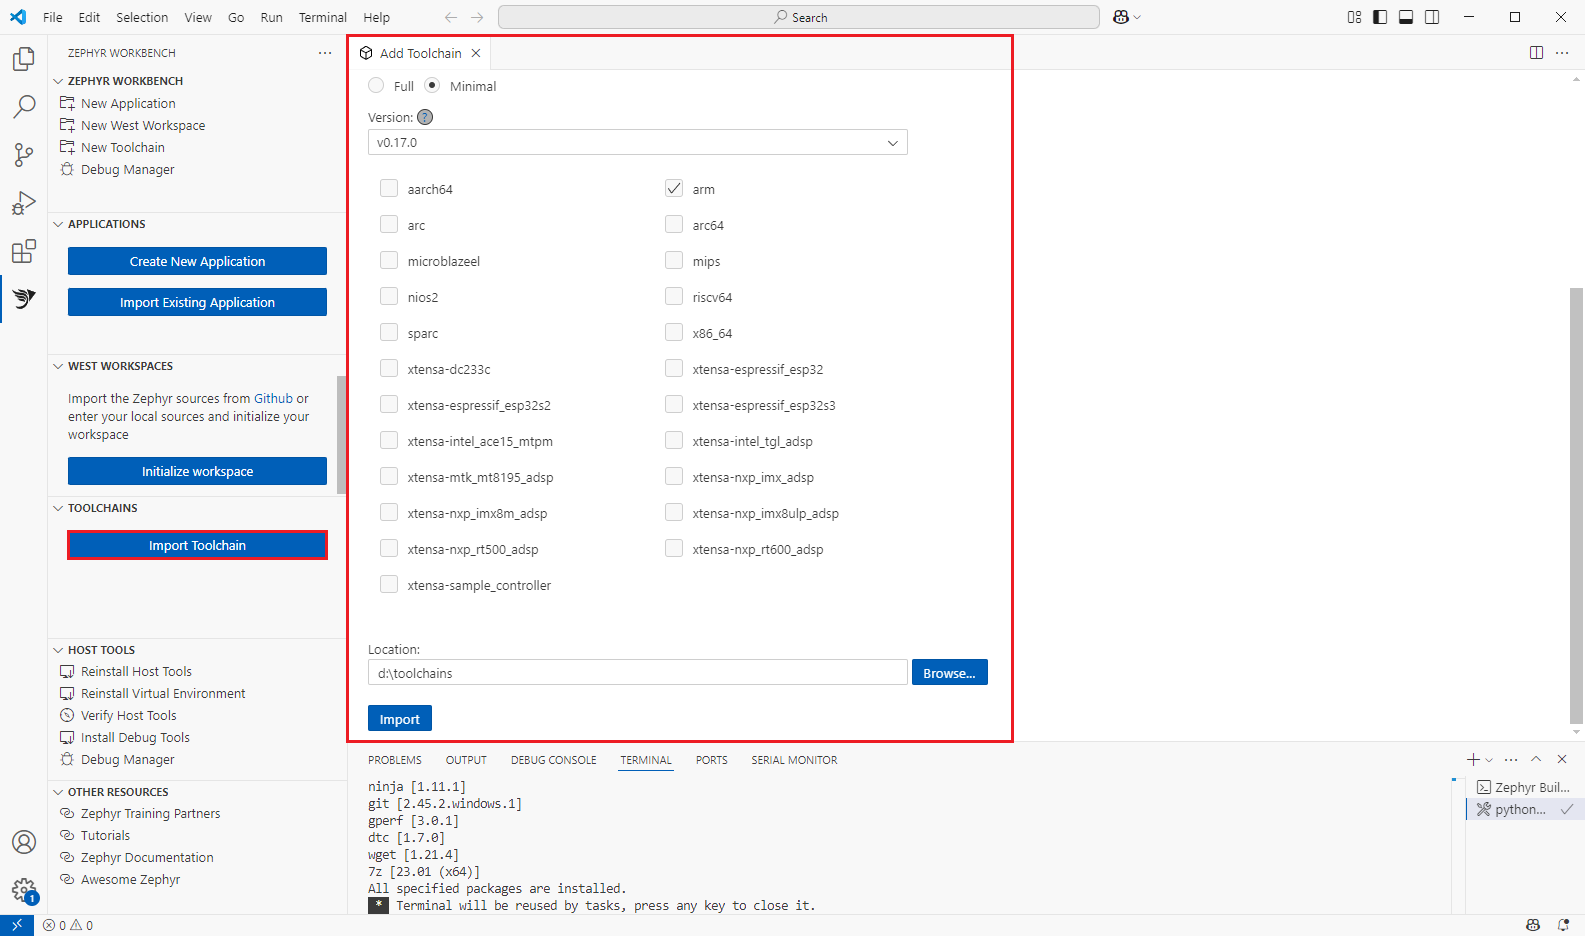
Task: Enable the aarch64 checkbox
Action: pos(389,189)
